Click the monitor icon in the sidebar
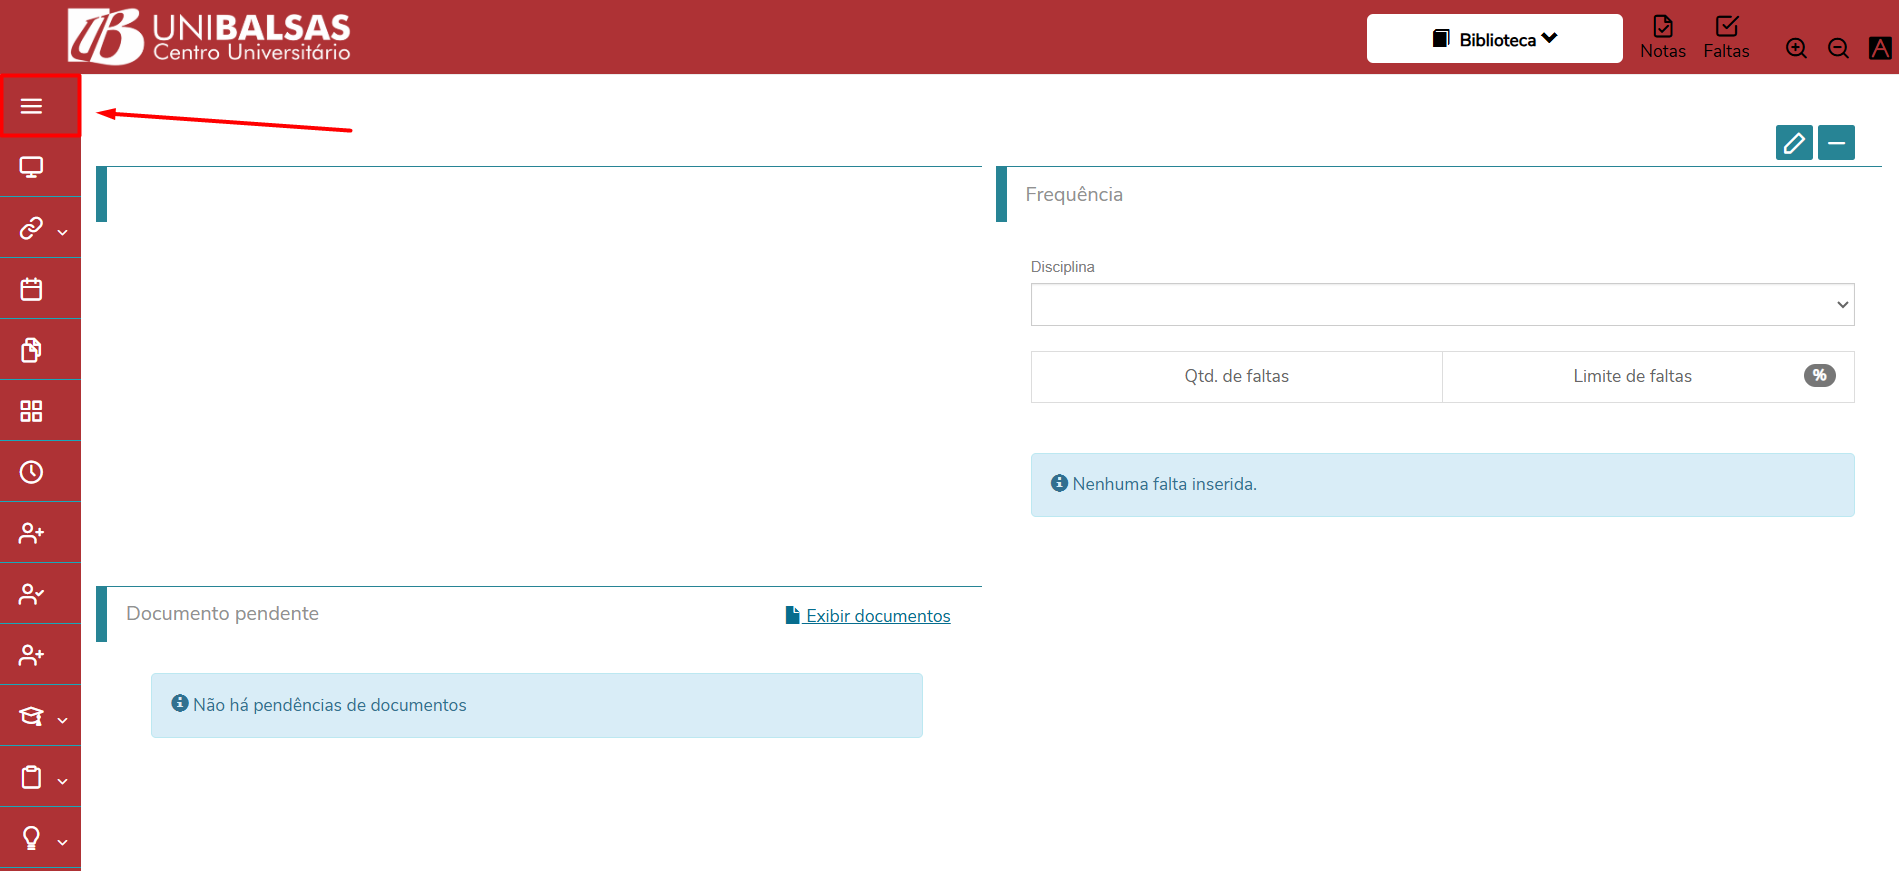This screenshot has height=871, width=1899. [x=31, y=167]
